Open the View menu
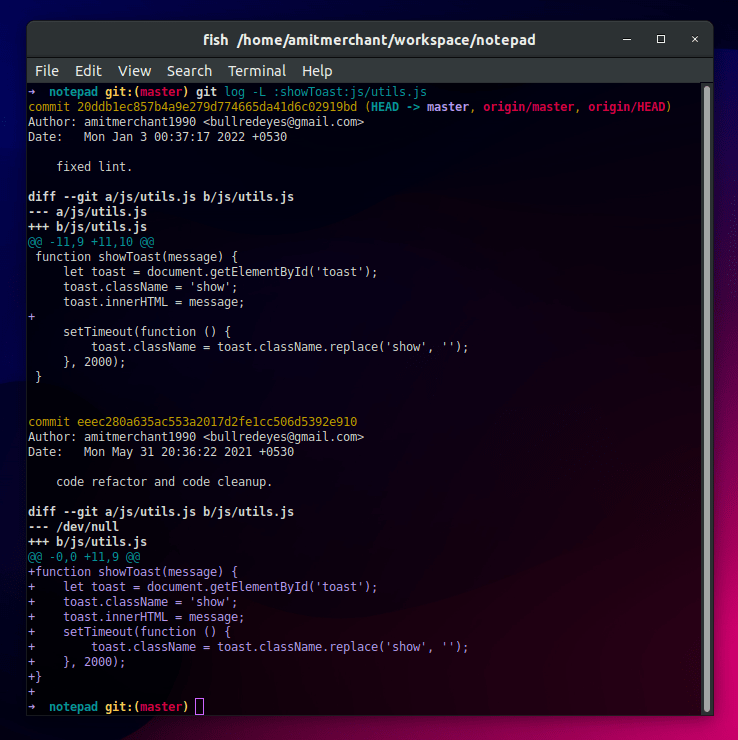The width and height of the screenshot is (738, 740). [x=134, y=71]
